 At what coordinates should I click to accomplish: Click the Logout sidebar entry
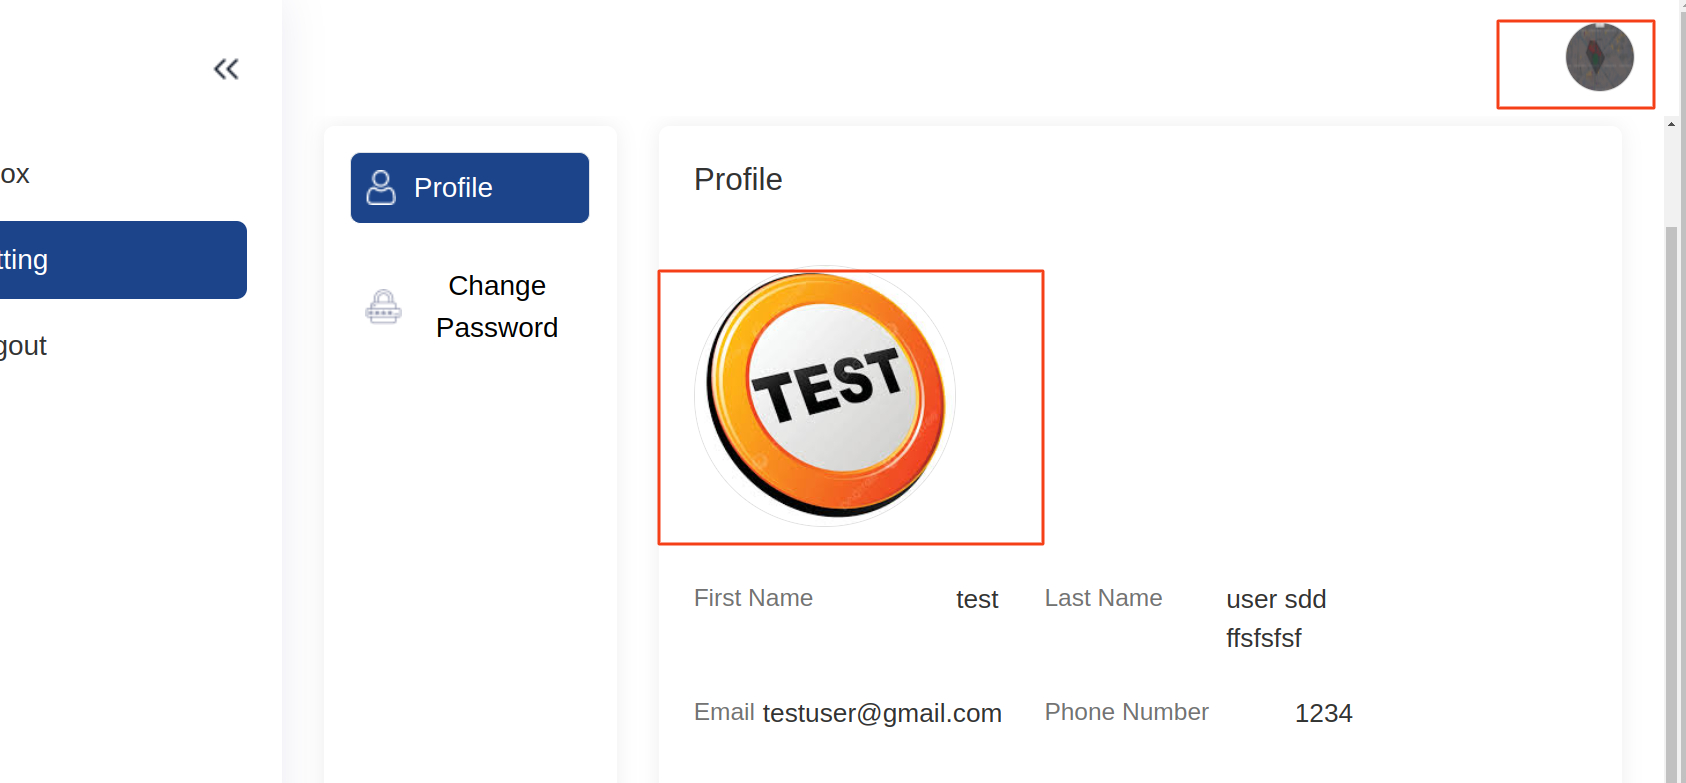coord(23,346)
